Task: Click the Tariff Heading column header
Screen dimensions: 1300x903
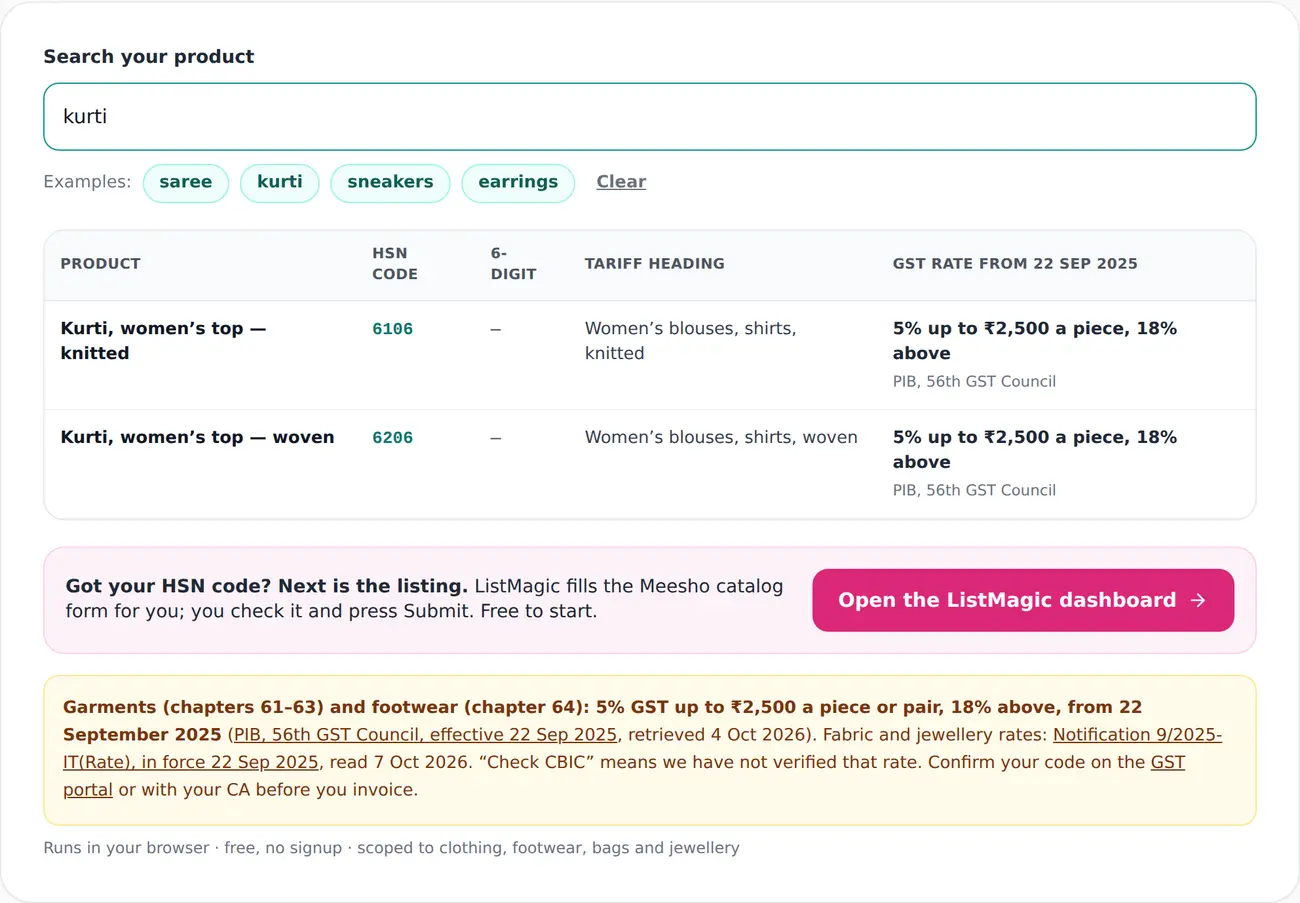Action: pyautogui.click(x=655, y=264)
